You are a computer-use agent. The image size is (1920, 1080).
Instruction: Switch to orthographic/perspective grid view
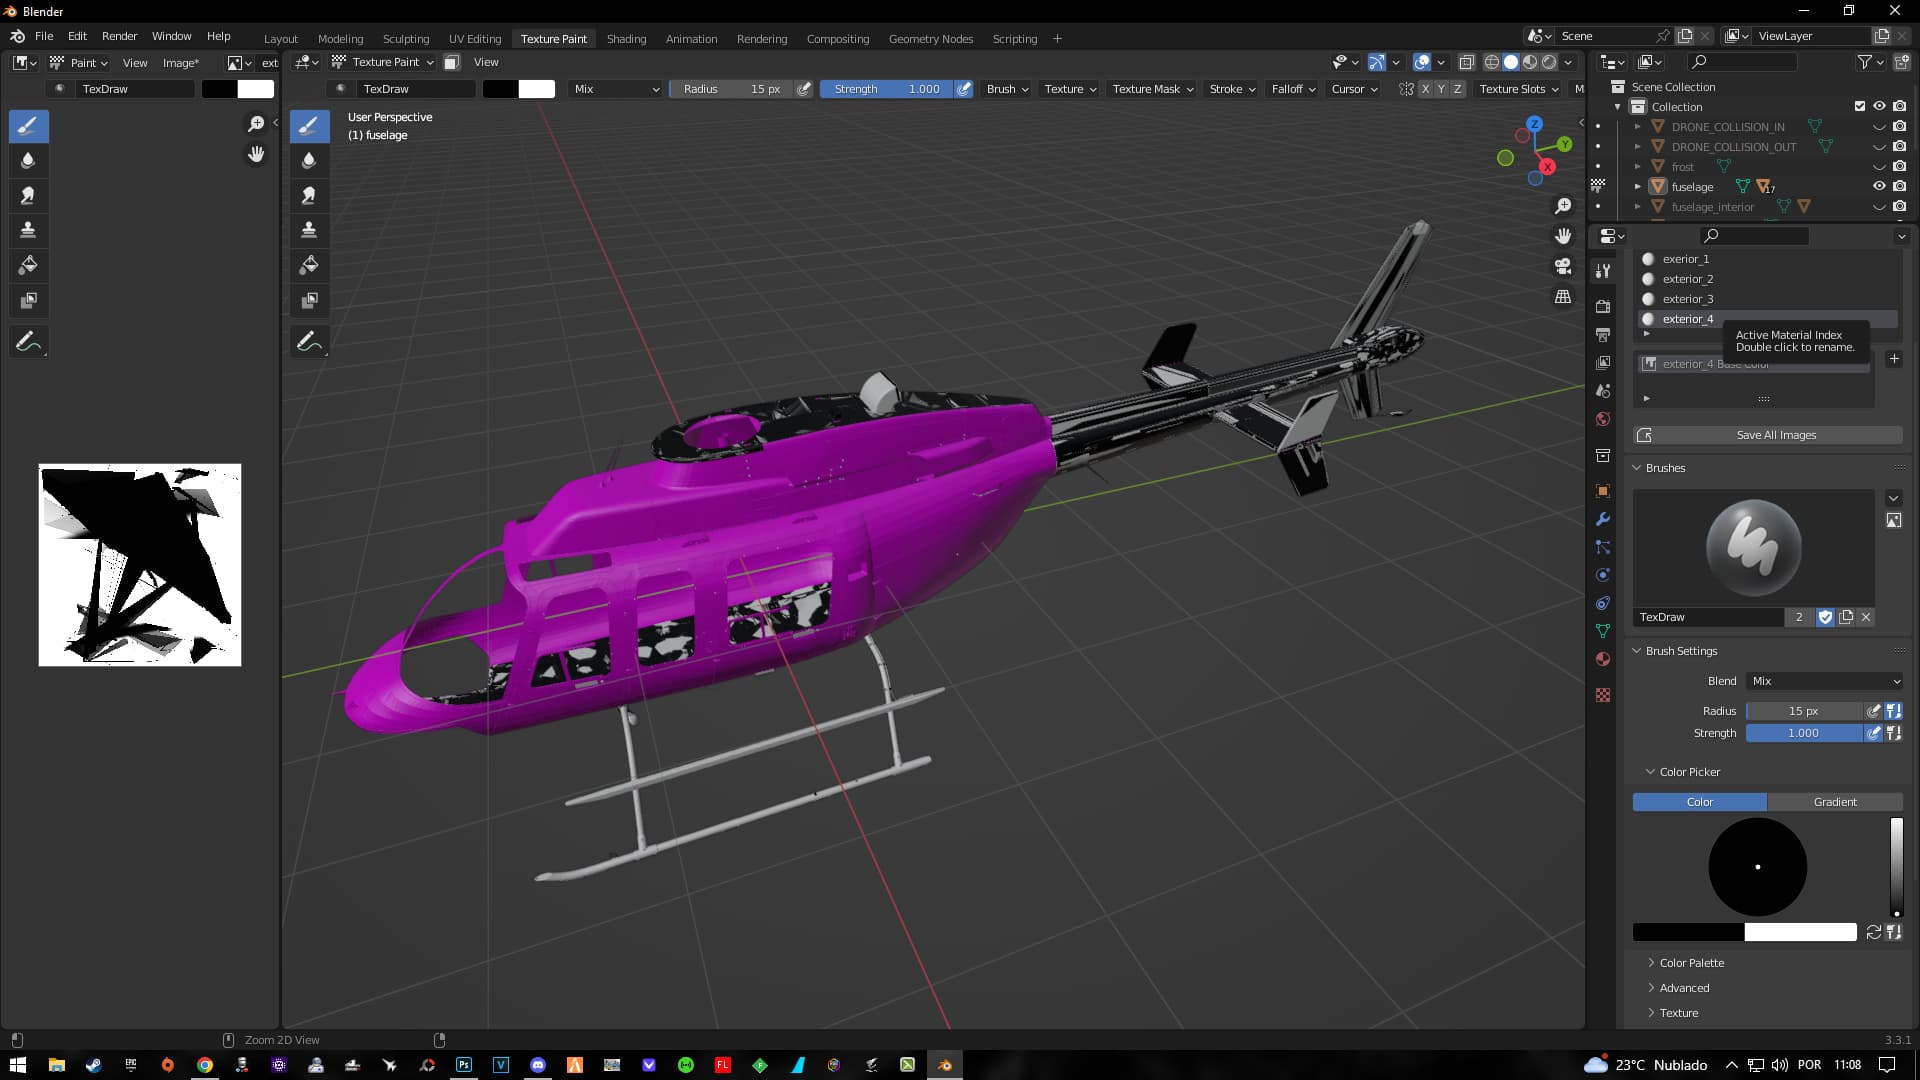coord(1562,297)
